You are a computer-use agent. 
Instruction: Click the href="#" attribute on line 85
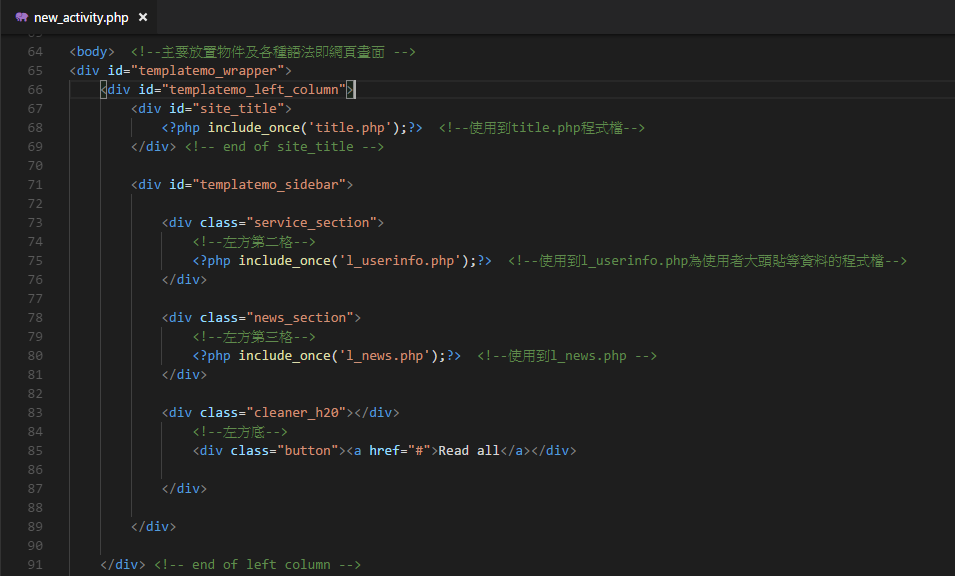(x=400, y=451)
